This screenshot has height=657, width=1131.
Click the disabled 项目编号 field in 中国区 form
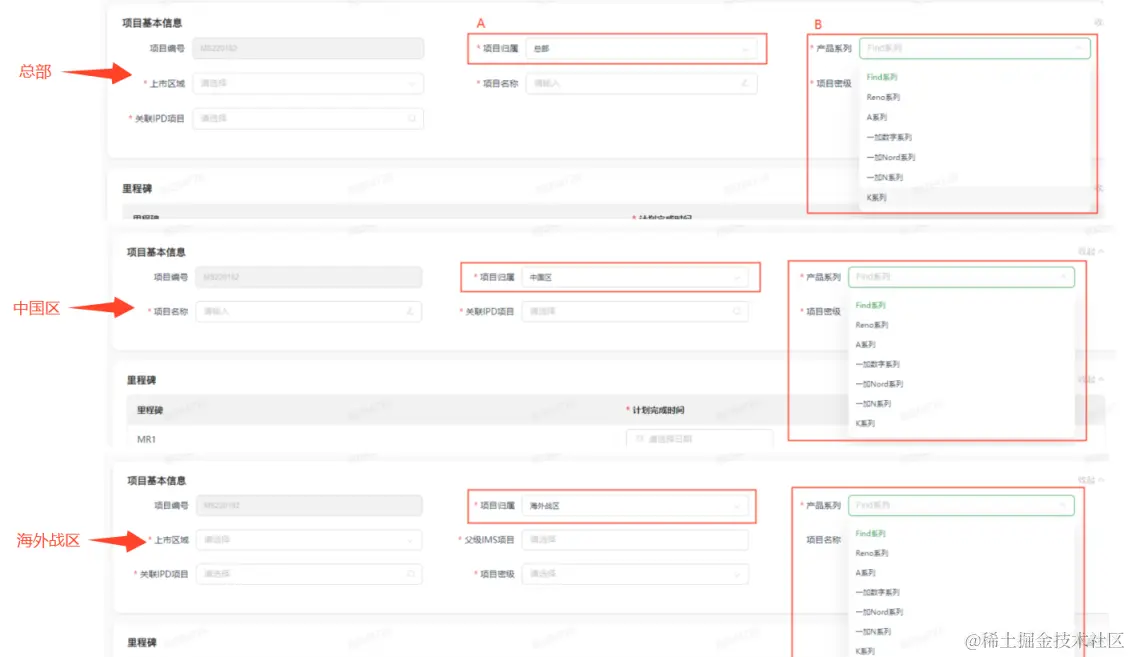309,277
